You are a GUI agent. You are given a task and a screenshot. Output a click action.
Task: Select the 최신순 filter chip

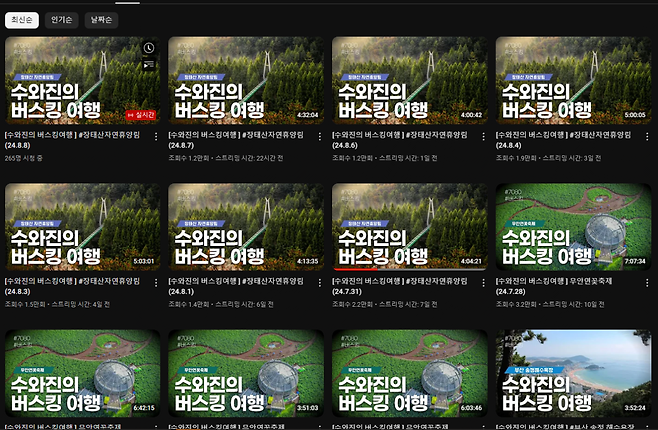point(22,20)
